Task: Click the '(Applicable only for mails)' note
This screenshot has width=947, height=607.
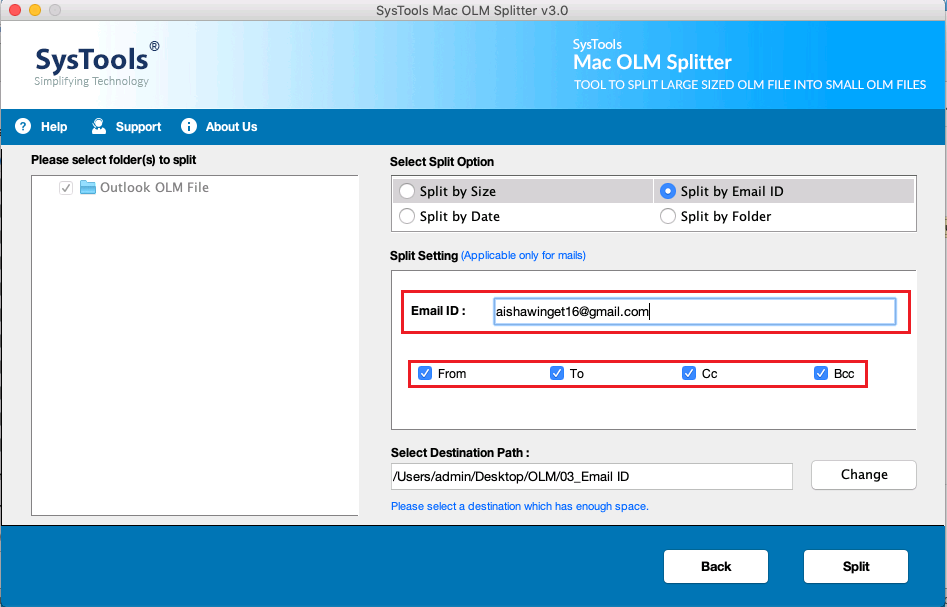Action: (524, 255)
